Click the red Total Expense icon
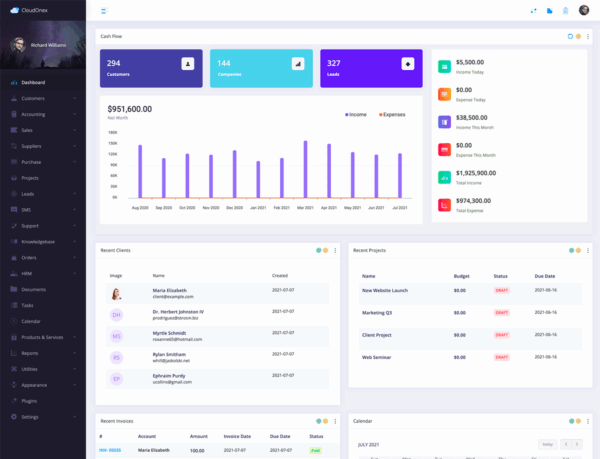 [x=444, y=205]
